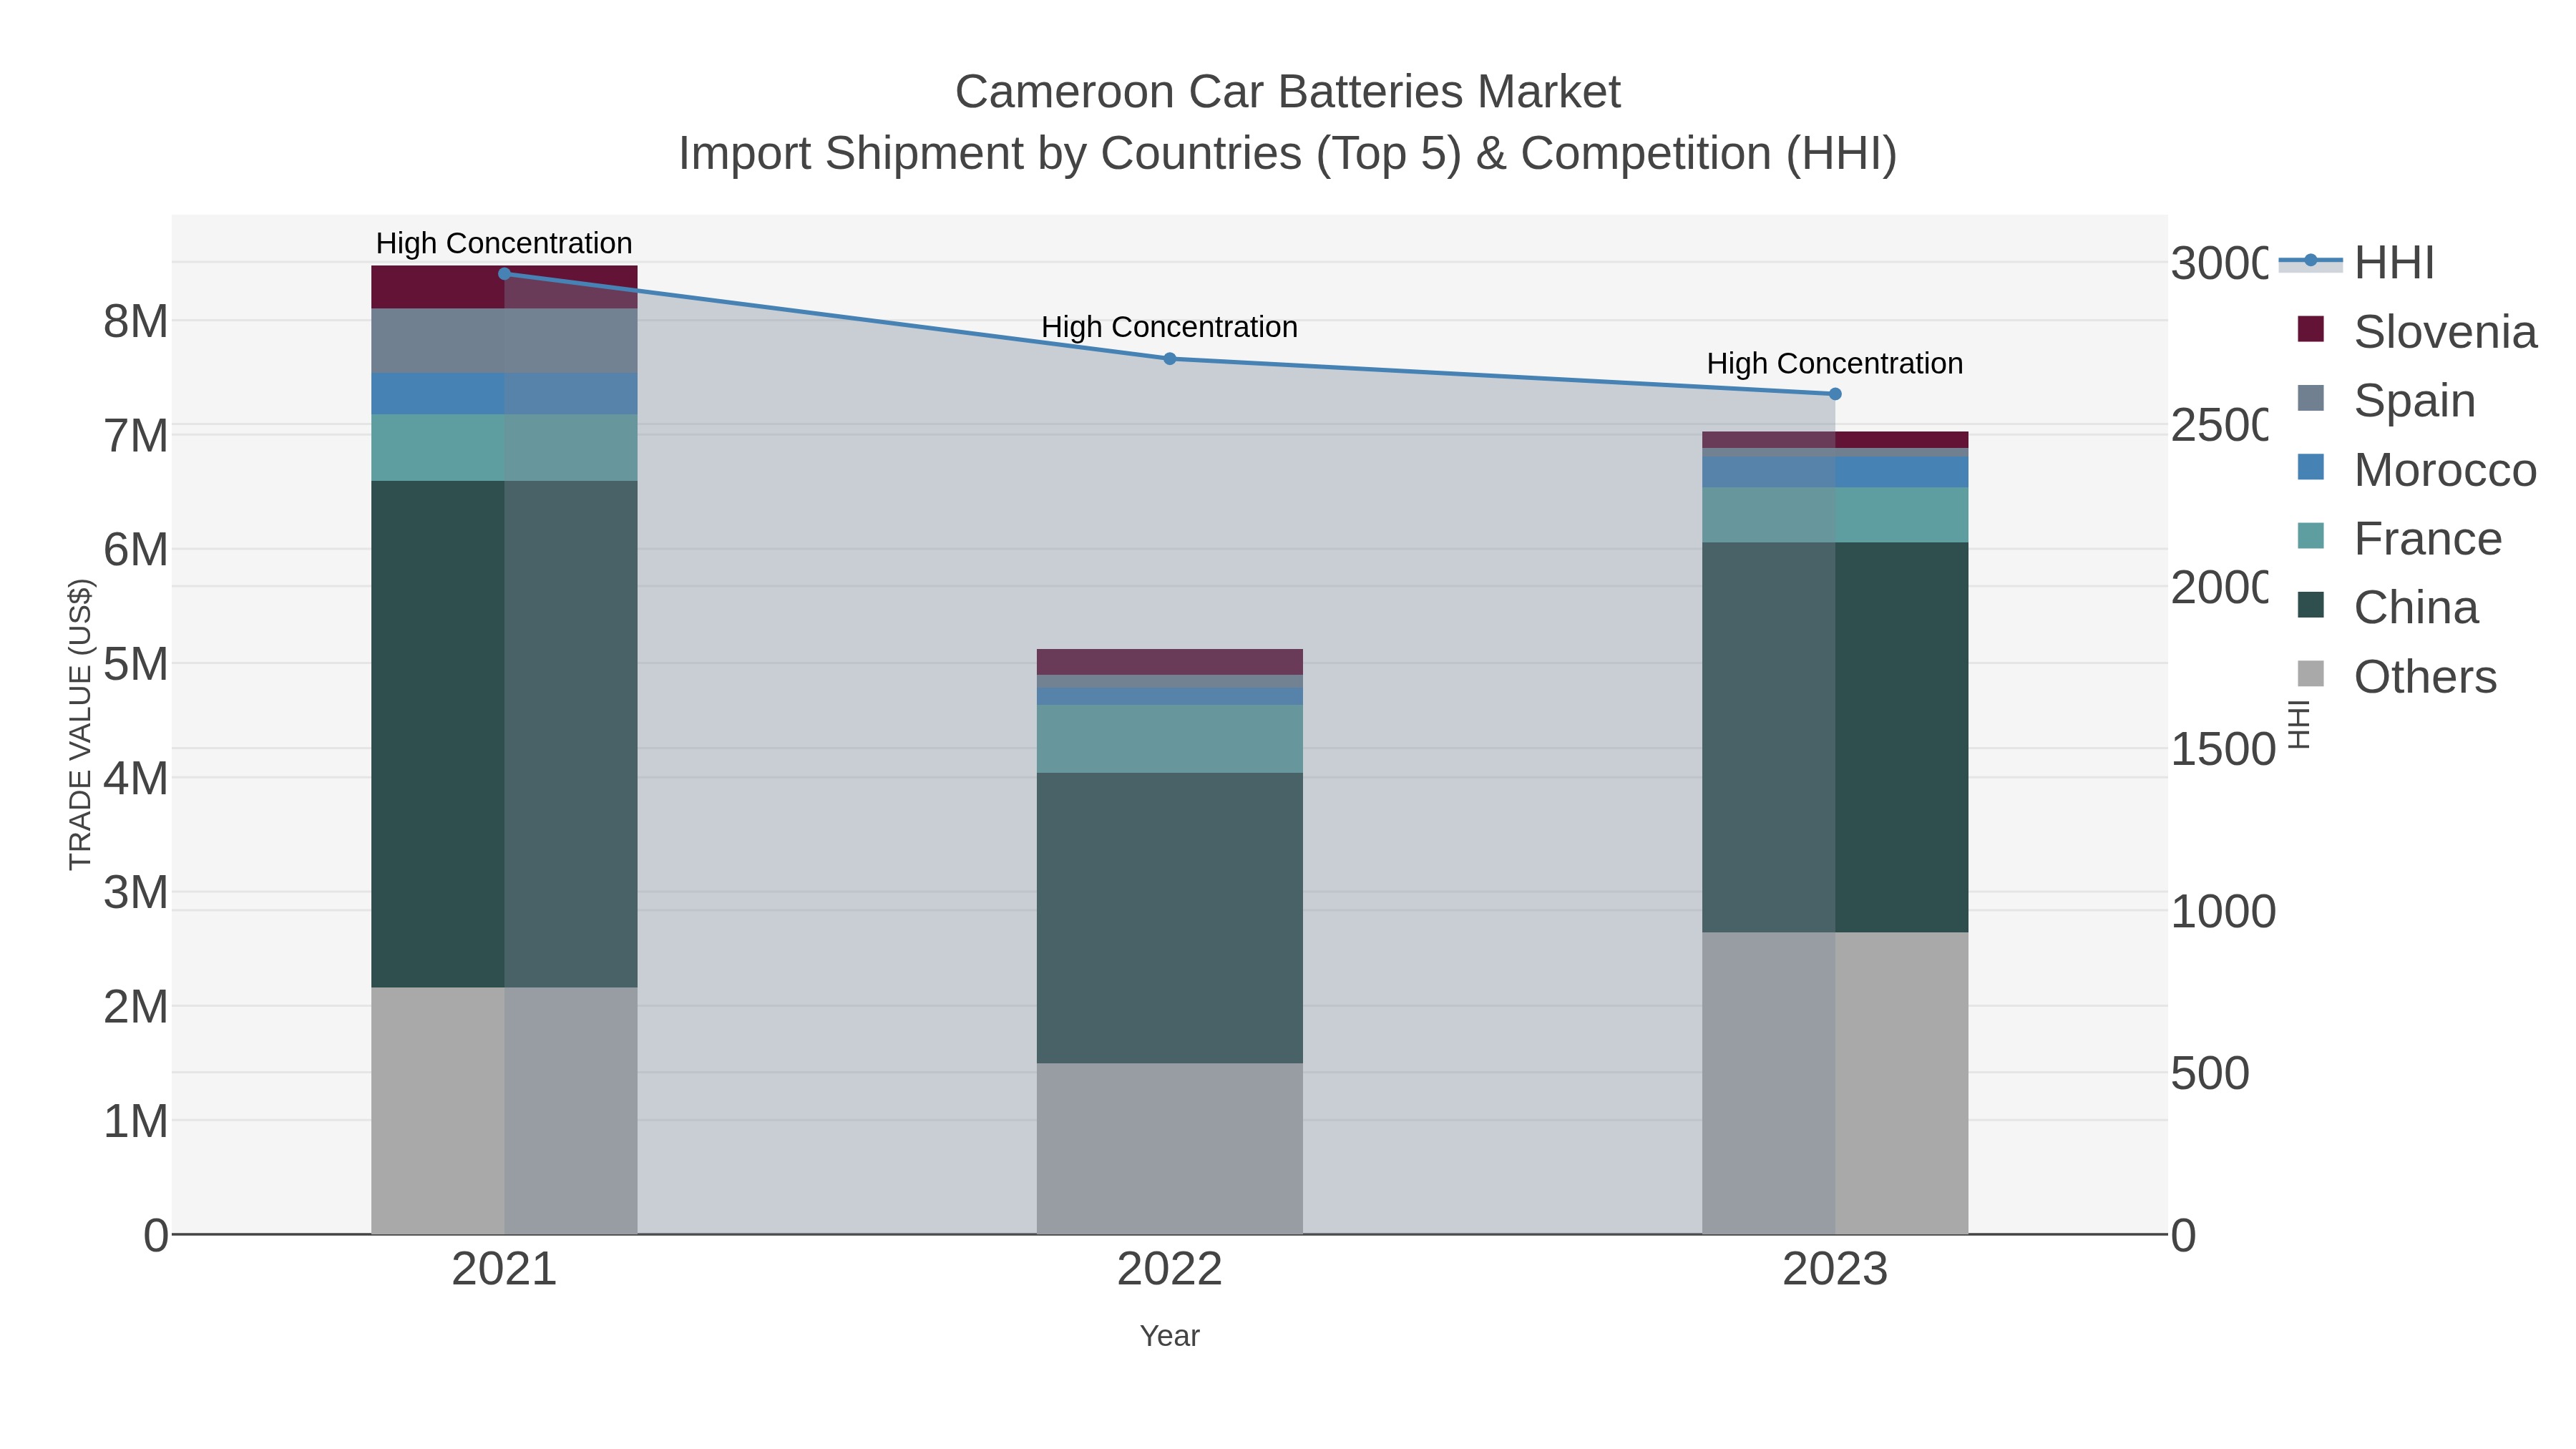Click the Others segment of the 2022 bar
Viewport: 2576px width, 1449px height.
click(1169, 1148)
